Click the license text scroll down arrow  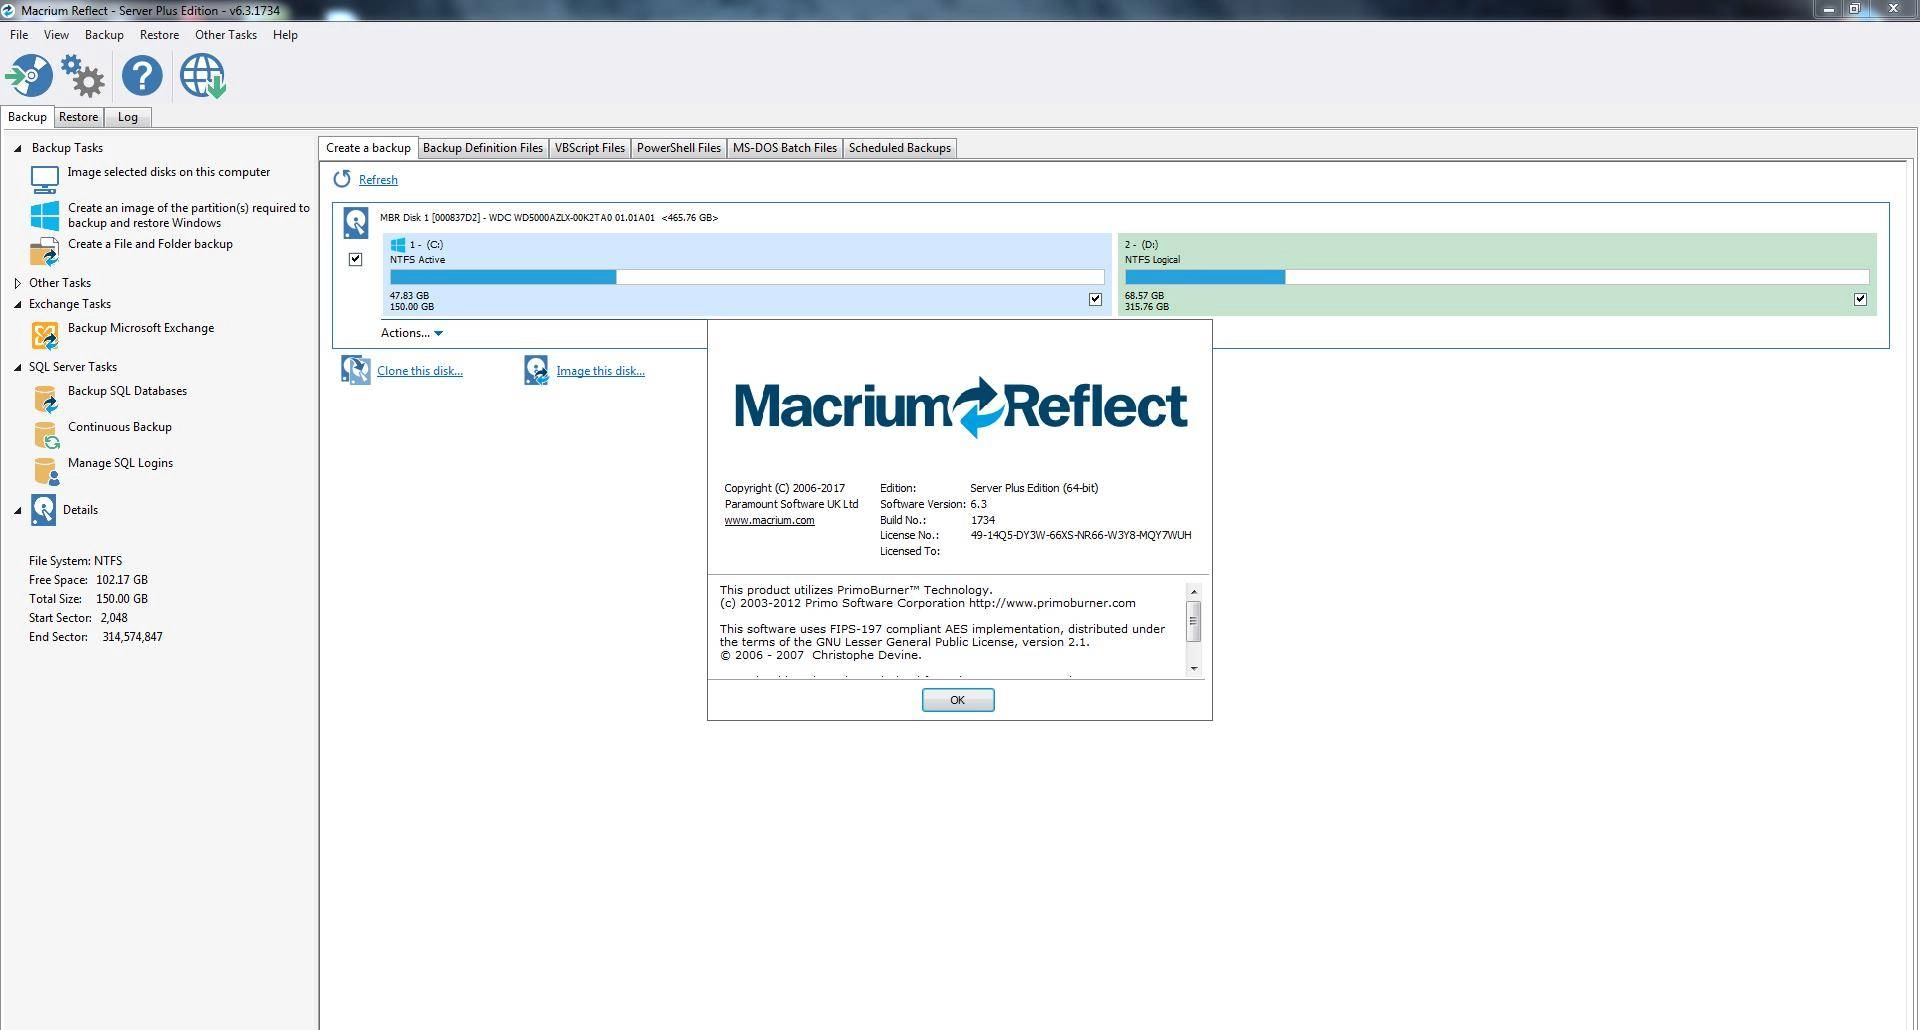pyautogui.click(x=1193, y=668)
